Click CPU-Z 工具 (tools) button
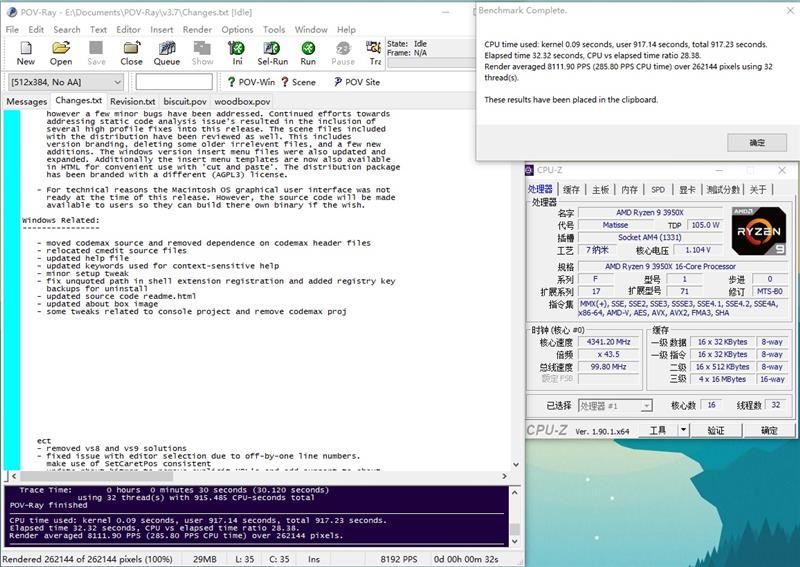The width and height of the screenshot is (800, 567). coord(658,430)
